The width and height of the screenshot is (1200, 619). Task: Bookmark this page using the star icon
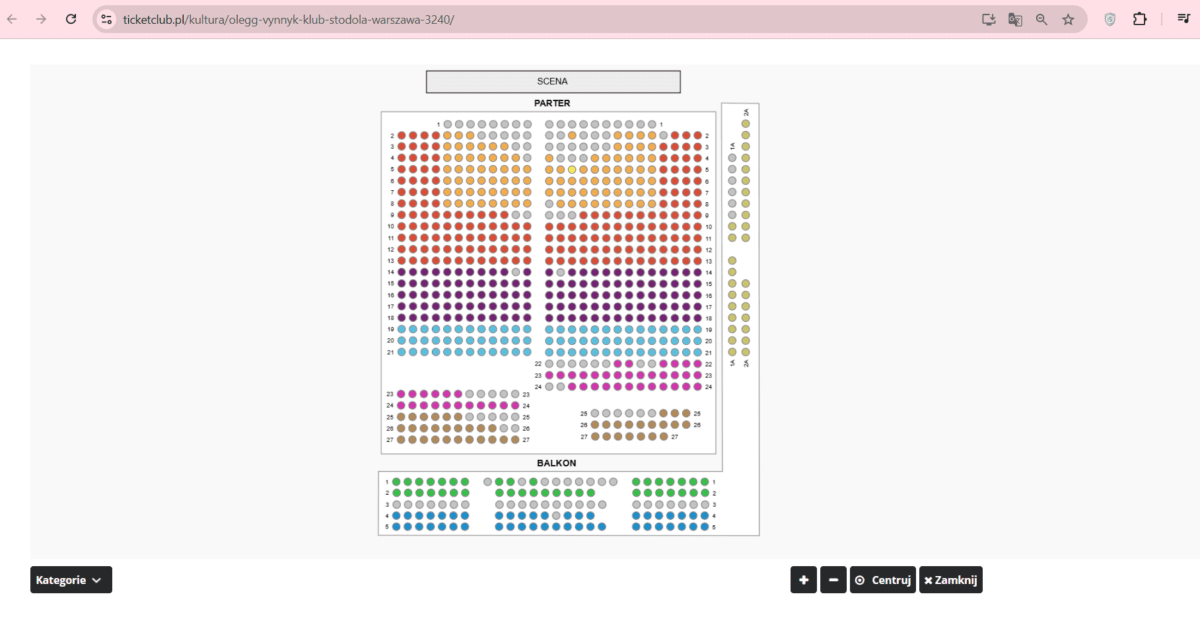point(1068,19)
